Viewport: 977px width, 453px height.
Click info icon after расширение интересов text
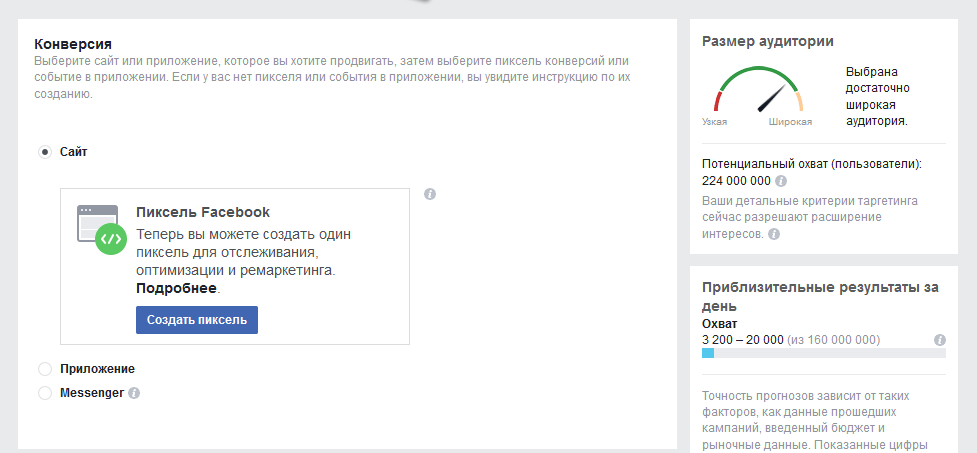pyautogui.click(x=774, y=234)
